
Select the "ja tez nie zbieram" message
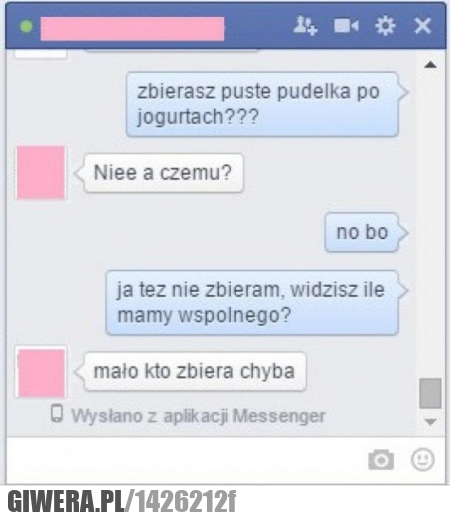point(252,303)
